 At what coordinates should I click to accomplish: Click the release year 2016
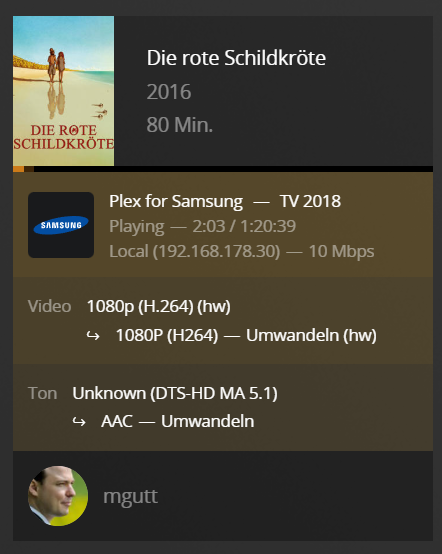pos(169,92)
